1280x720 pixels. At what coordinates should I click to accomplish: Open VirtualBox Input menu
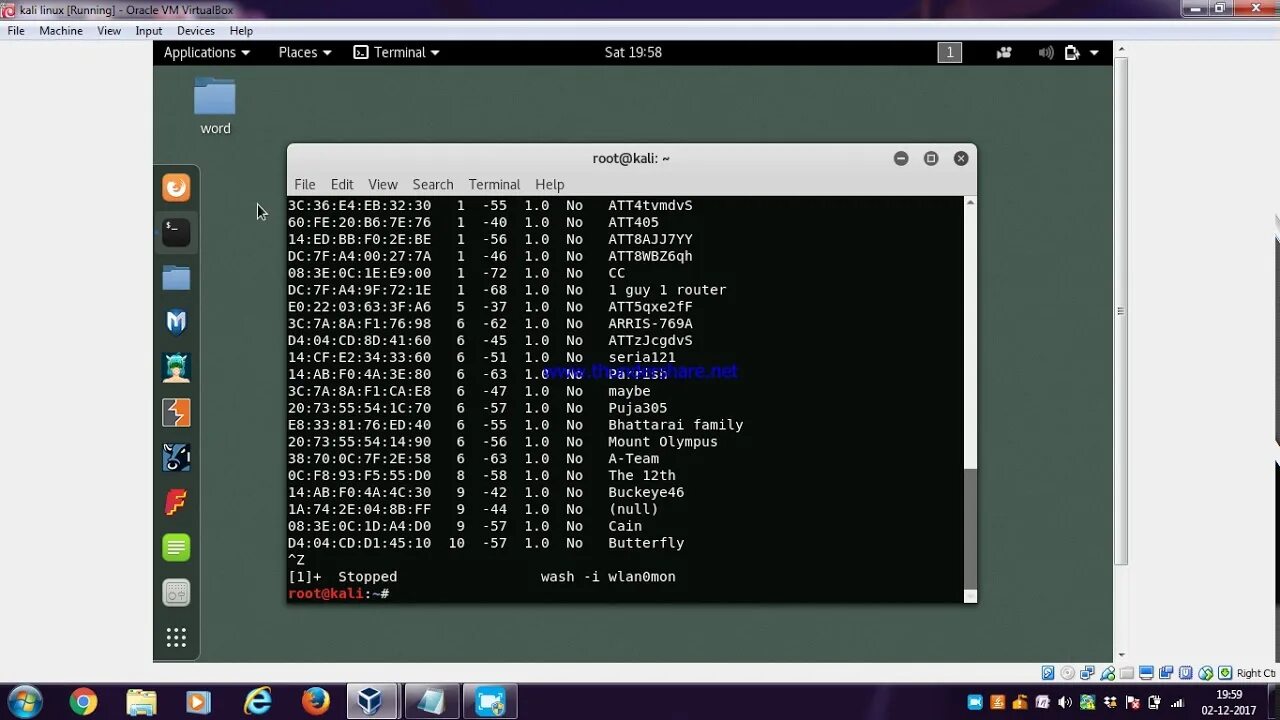tap(149, 31)
